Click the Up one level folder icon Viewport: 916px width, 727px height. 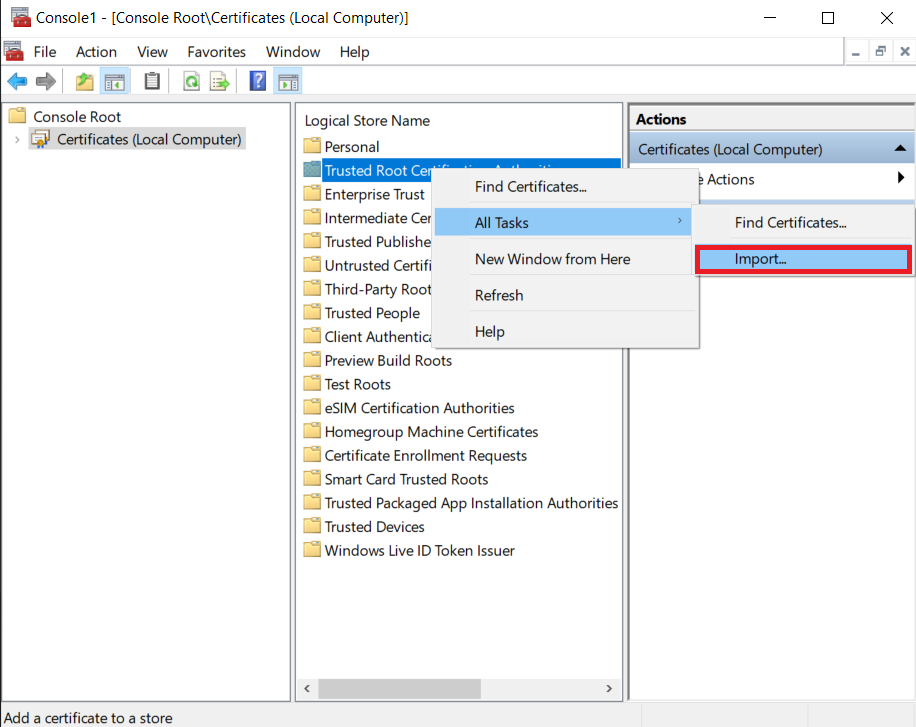(85, 81)
